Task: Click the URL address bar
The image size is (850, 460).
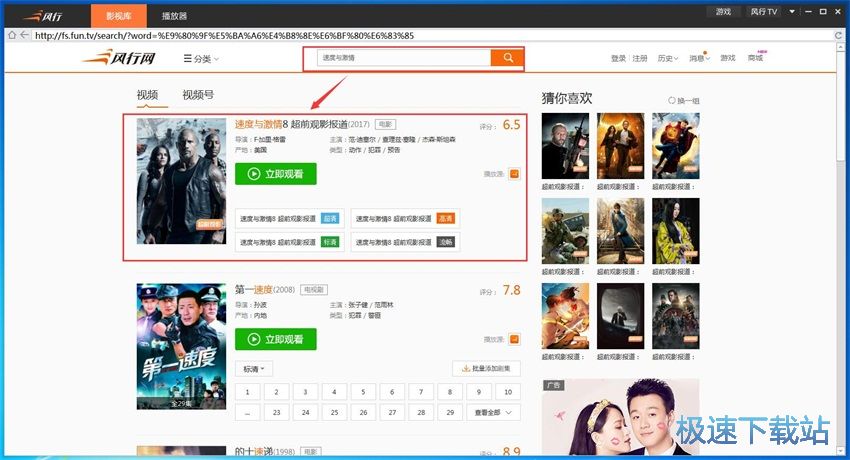Action: 433,35
